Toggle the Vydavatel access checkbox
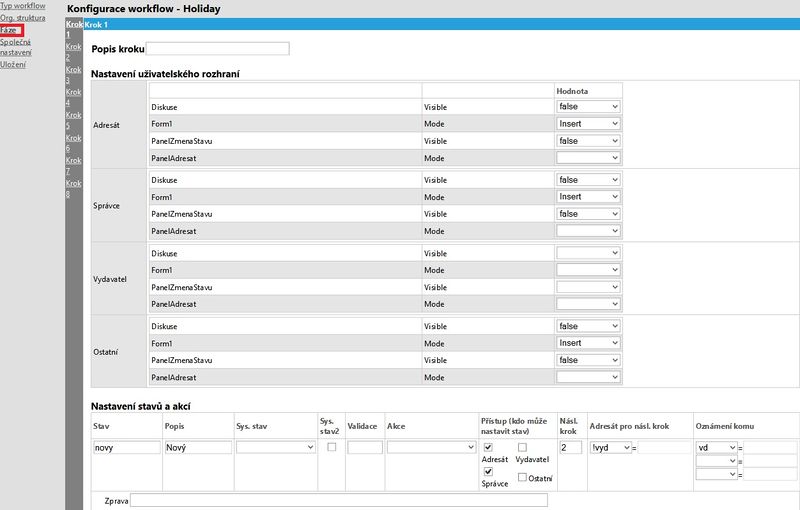The height and width of the screenshot is (510, 800). 522,447
